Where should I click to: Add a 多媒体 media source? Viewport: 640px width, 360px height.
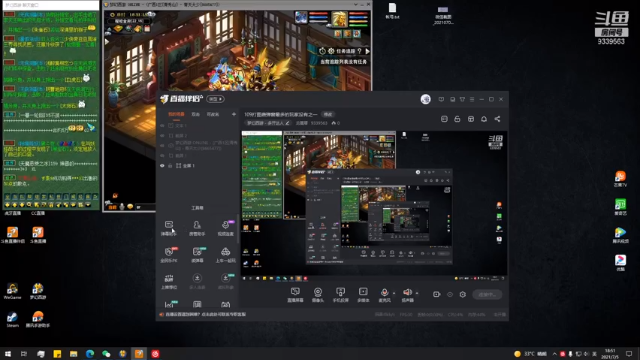coord(363,294)
